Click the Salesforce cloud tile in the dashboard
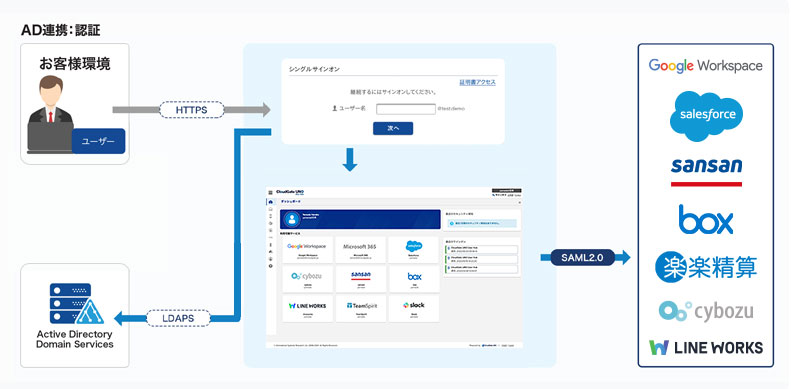This screenshot has width=791, height=389. click(x=414, y=250)
